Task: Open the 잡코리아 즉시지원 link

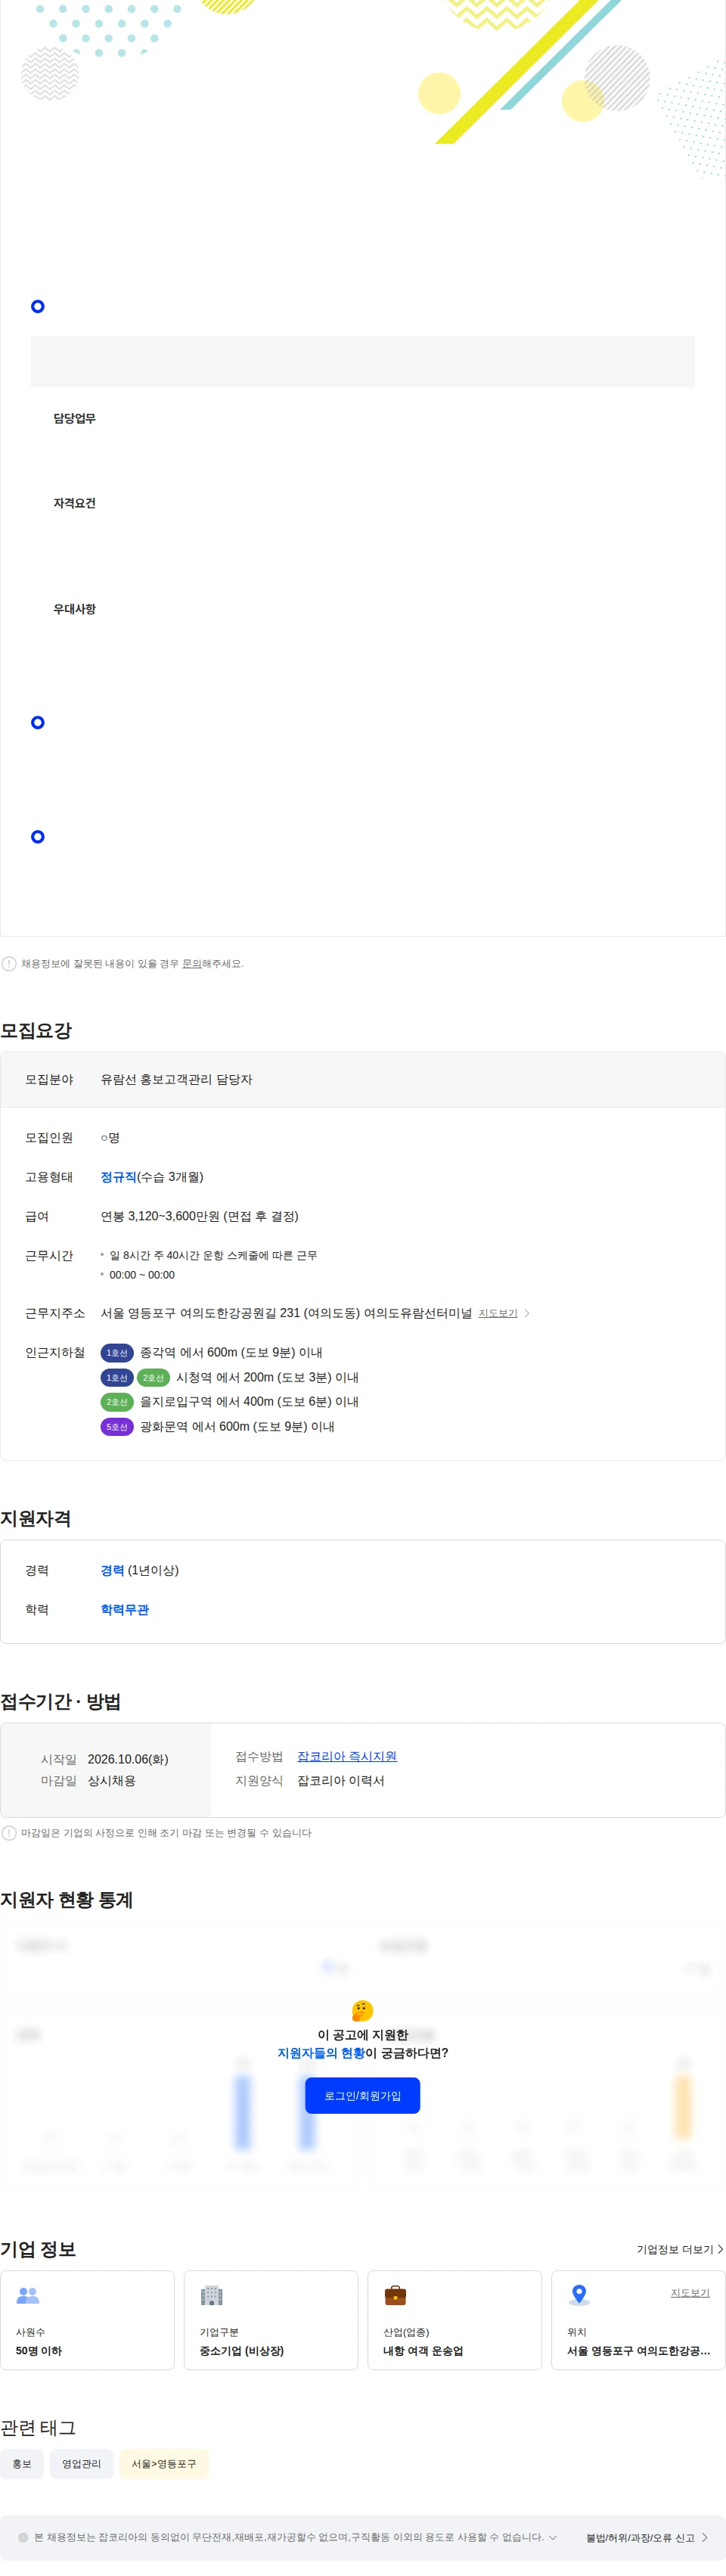Action: click(347, 1756)
